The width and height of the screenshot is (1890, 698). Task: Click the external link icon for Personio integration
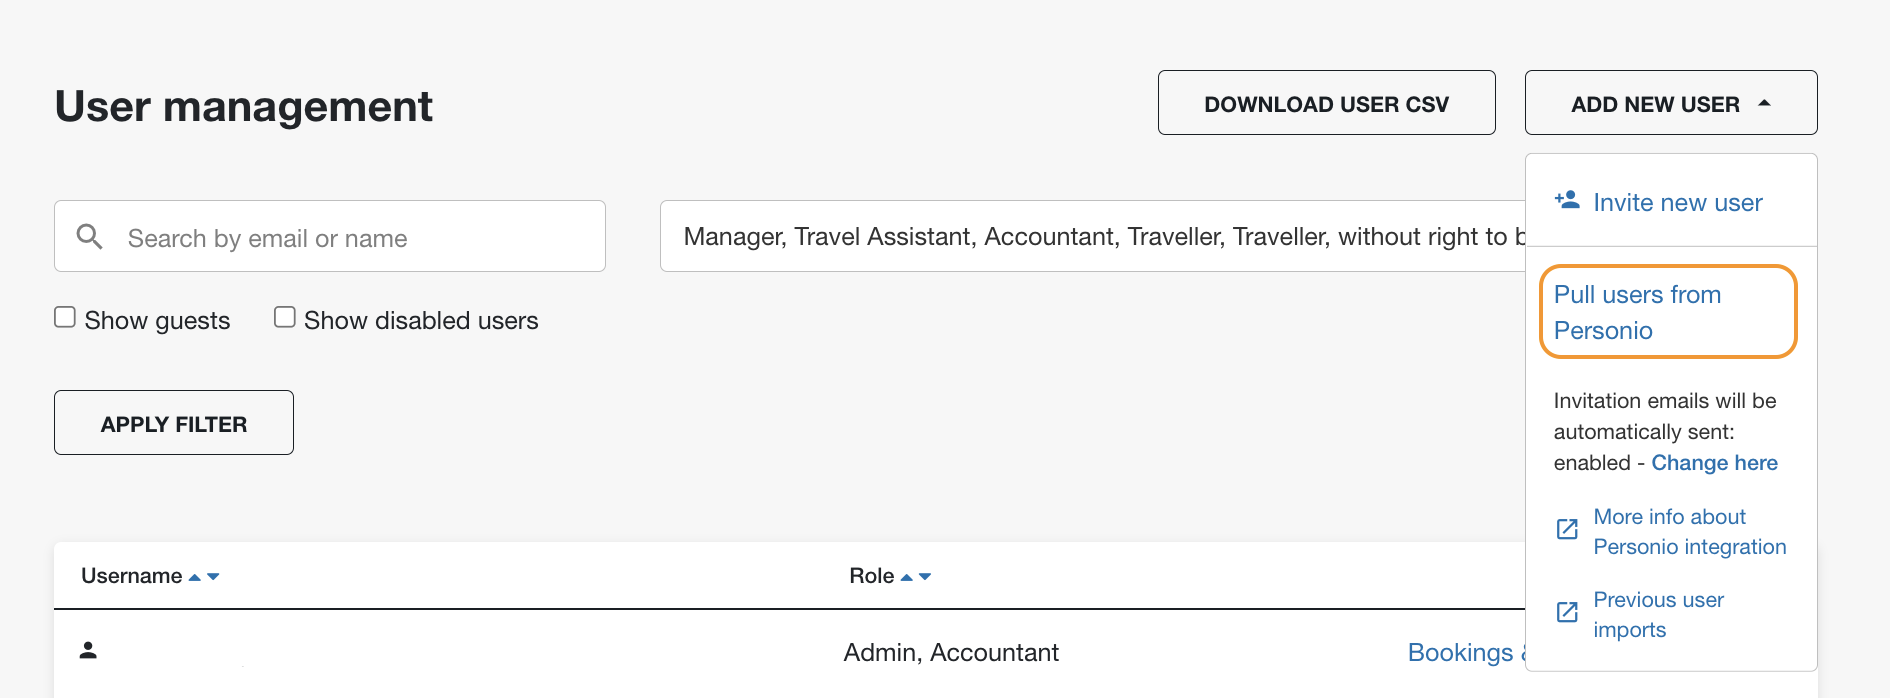(1567, 529)
